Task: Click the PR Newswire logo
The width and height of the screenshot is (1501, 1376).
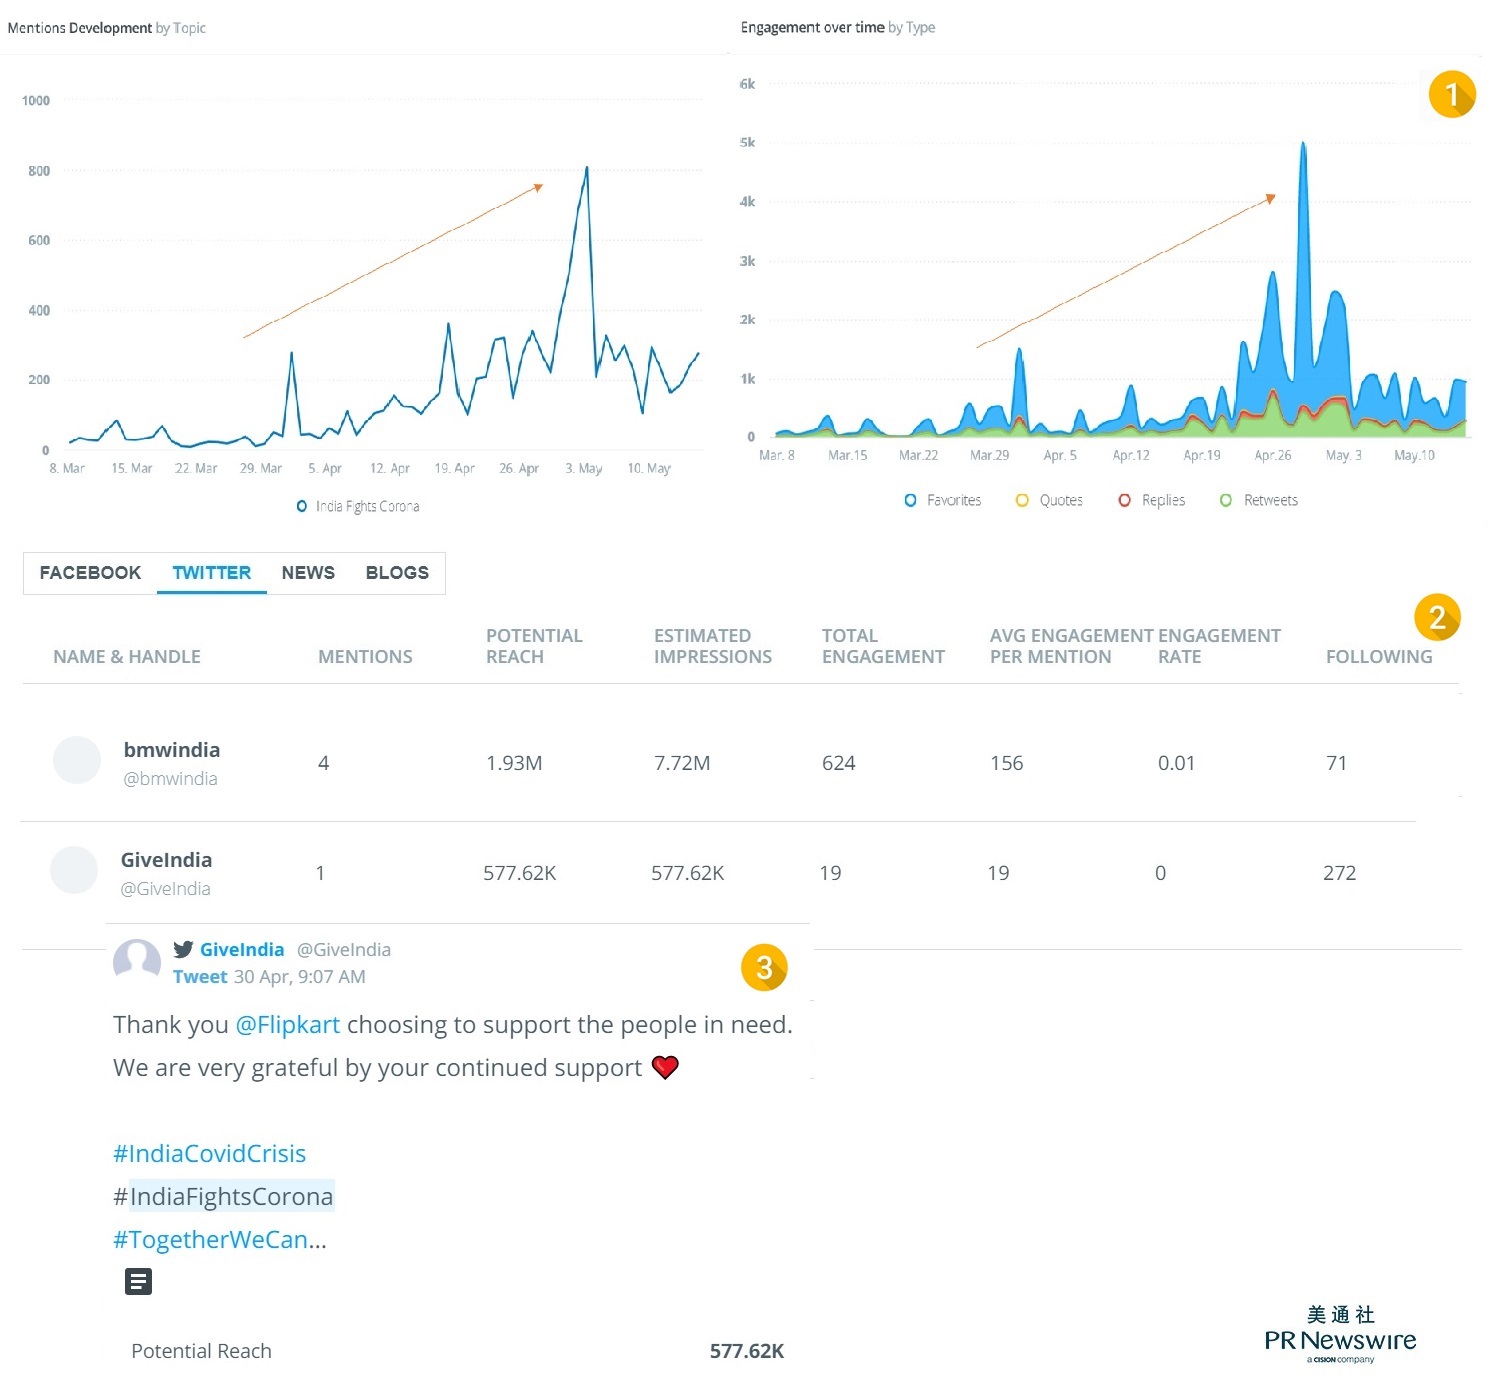Action: [1340, 1334]
